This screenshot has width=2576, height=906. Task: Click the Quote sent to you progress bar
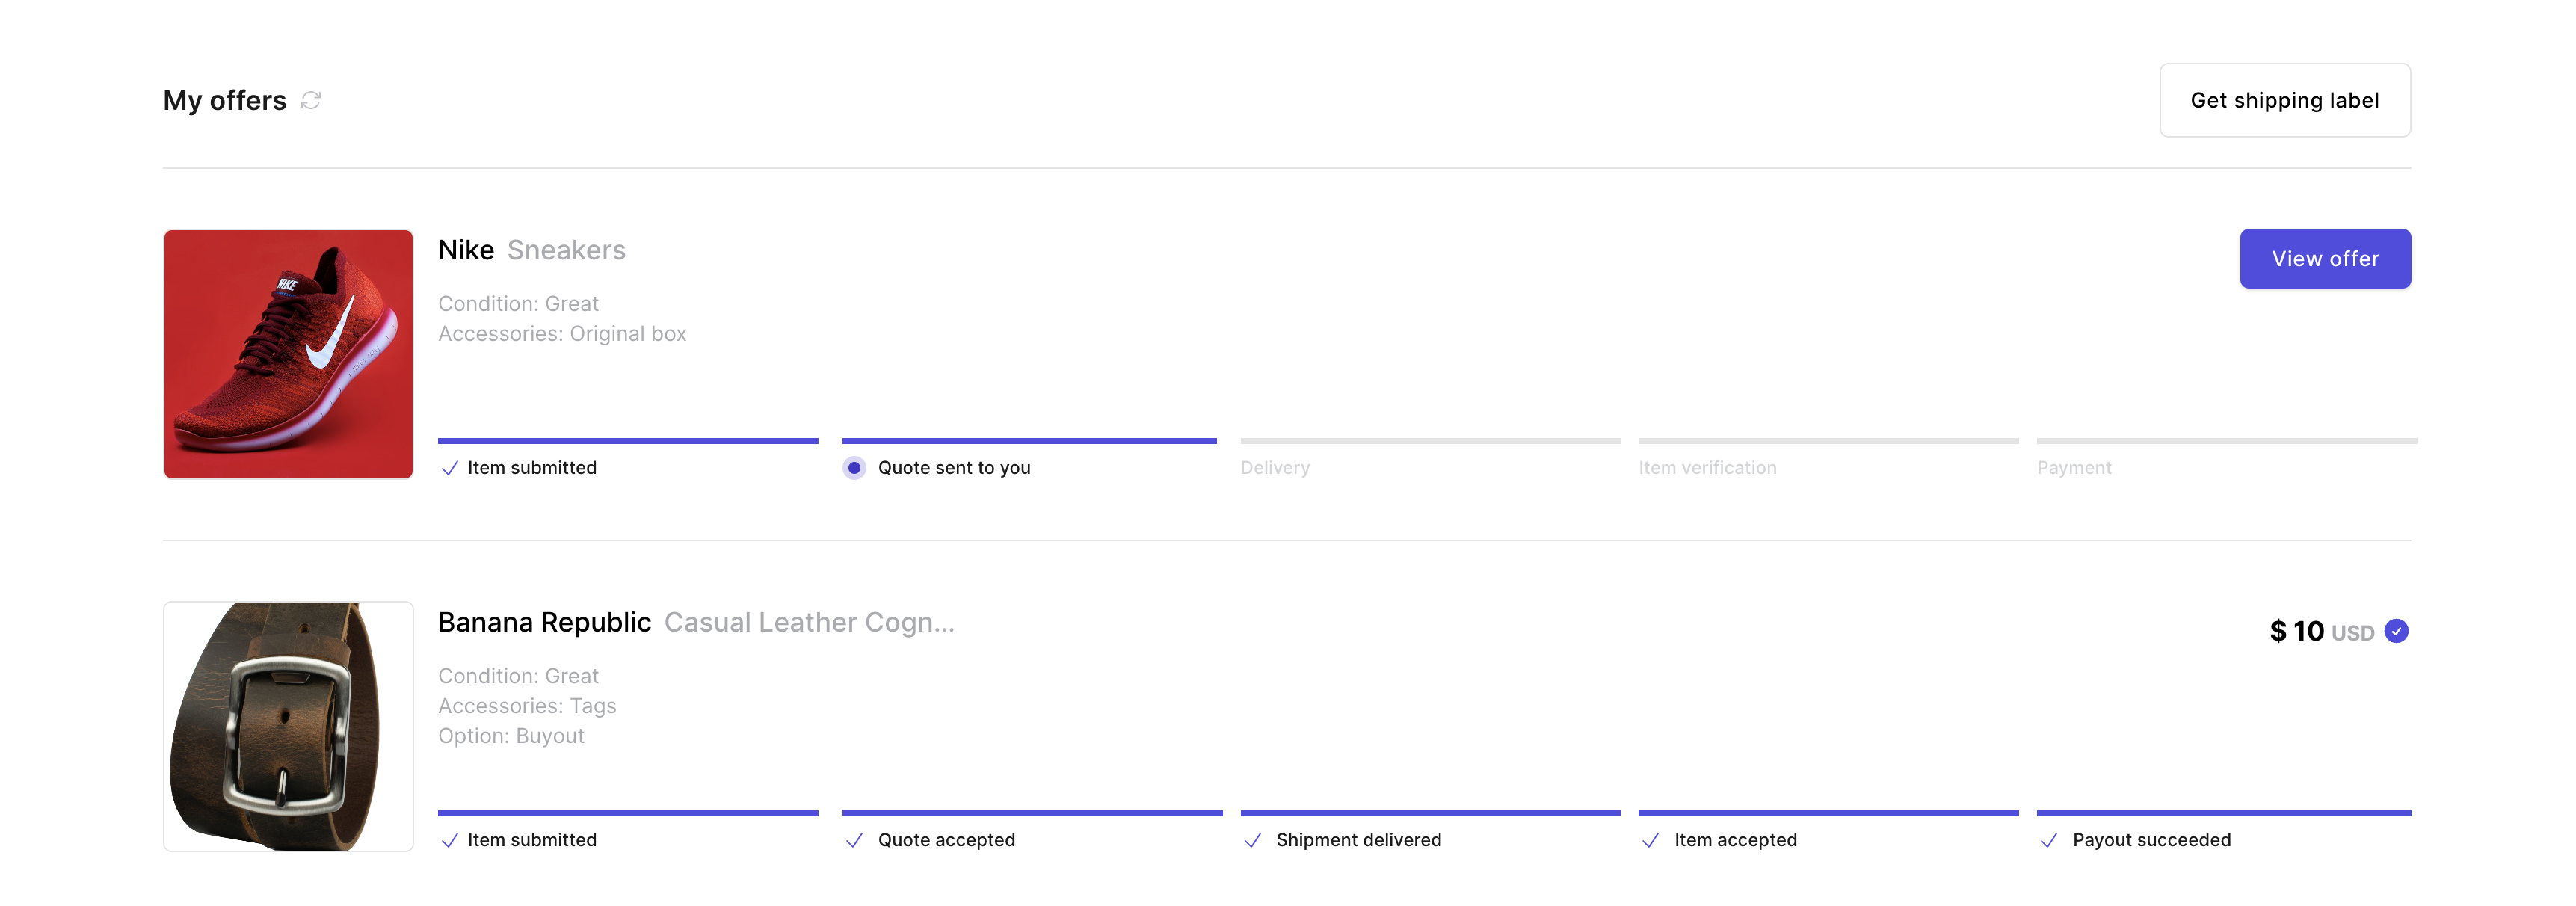pyautogui.click(x=1029, y=441)
